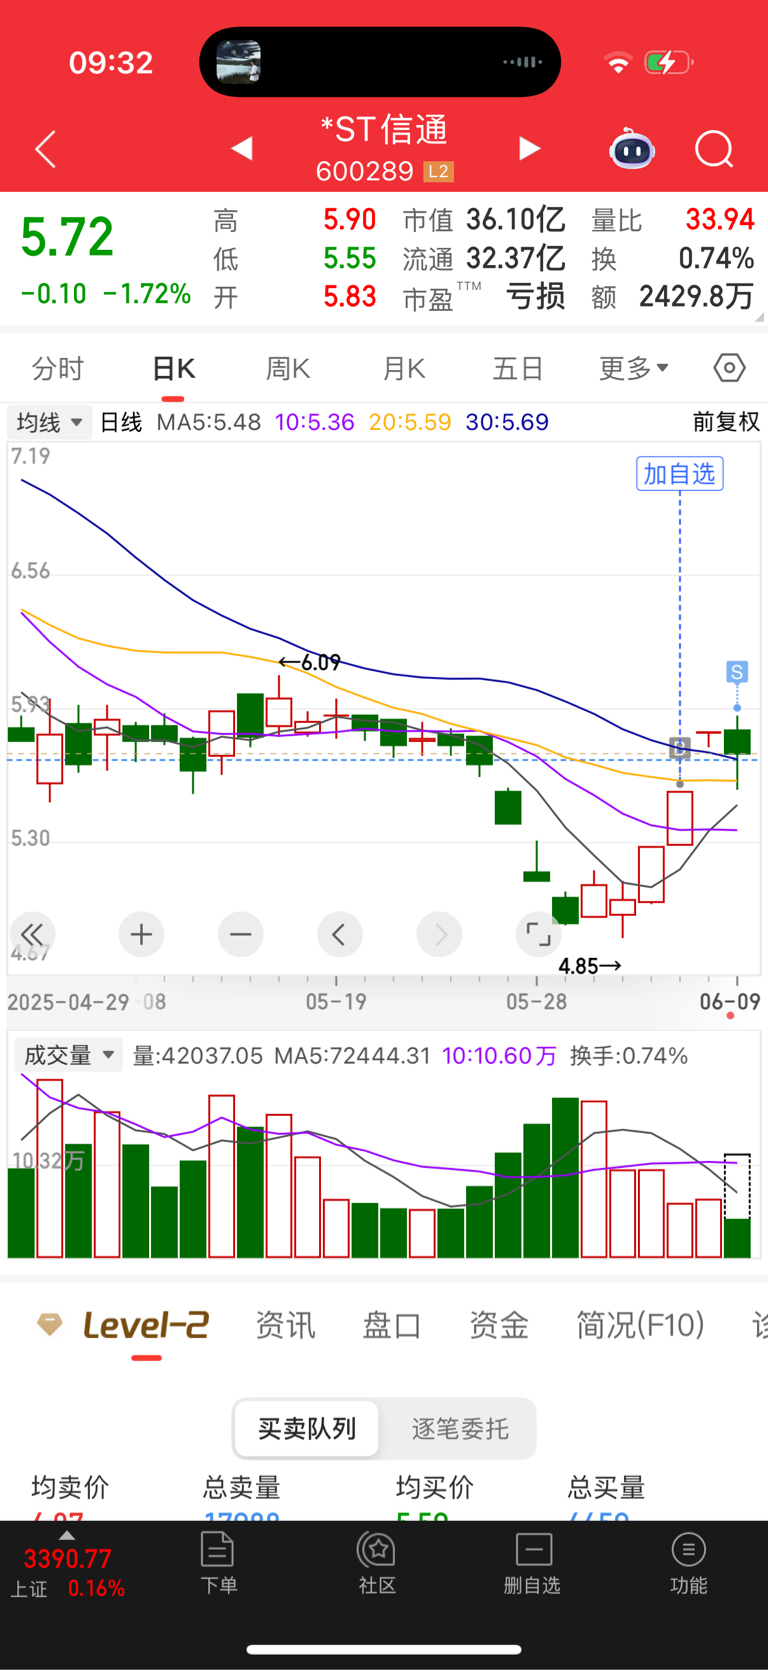Switch to 五日 tab
The height and width of the screenshot is (1670, 768).
[x=518, y=368]
